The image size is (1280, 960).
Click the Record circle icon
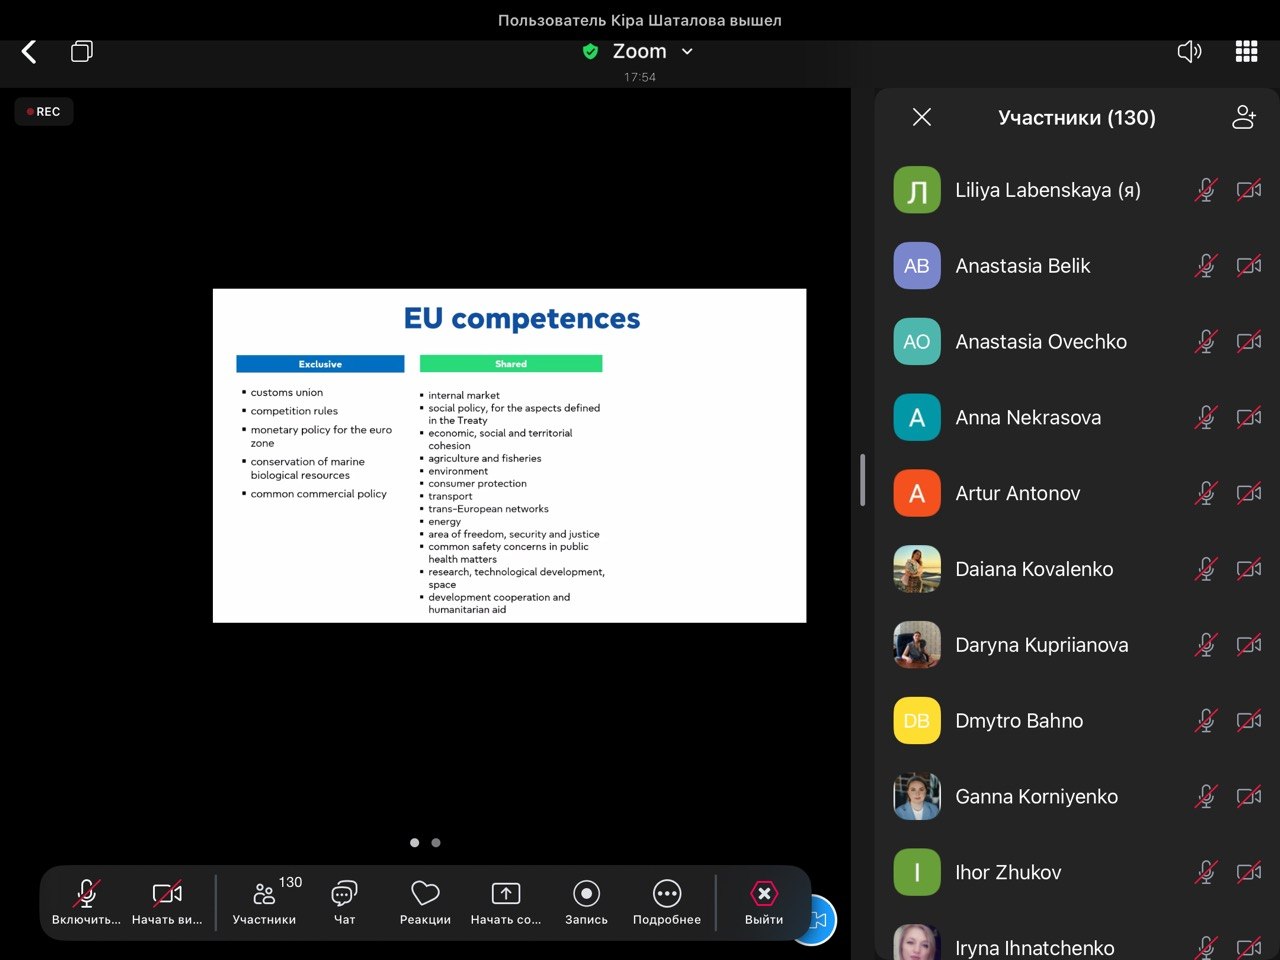[x=586, y=894]
